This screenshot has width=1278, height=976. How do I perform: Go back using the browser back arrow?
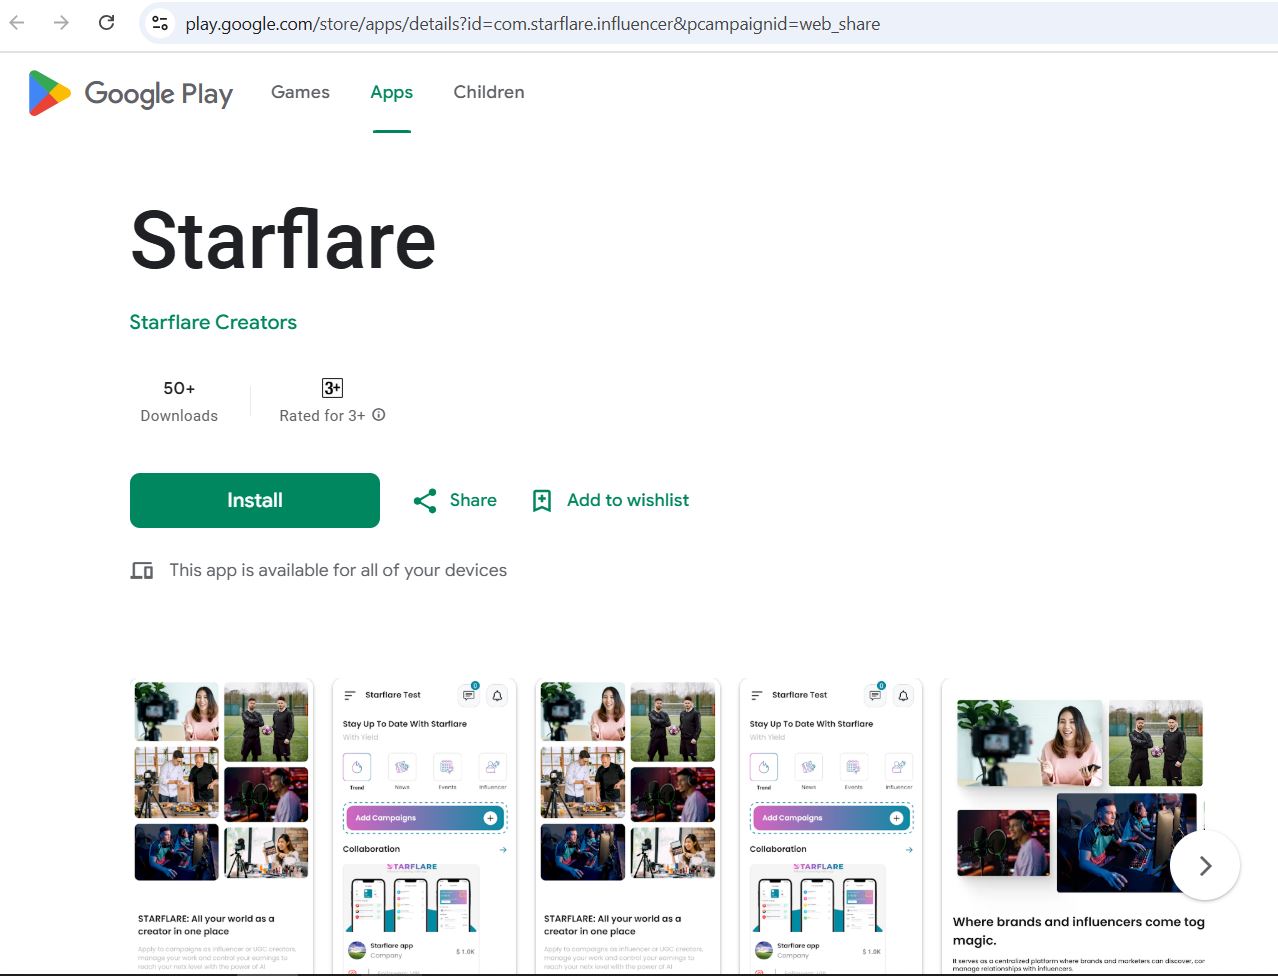17,23
